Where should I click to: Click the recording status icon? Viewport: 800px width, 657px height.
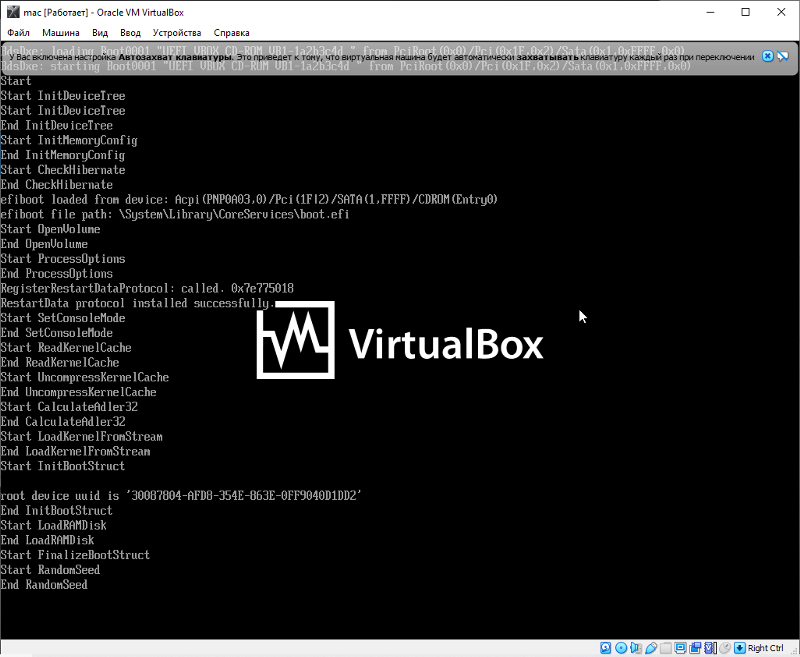(x=694, y=648)
